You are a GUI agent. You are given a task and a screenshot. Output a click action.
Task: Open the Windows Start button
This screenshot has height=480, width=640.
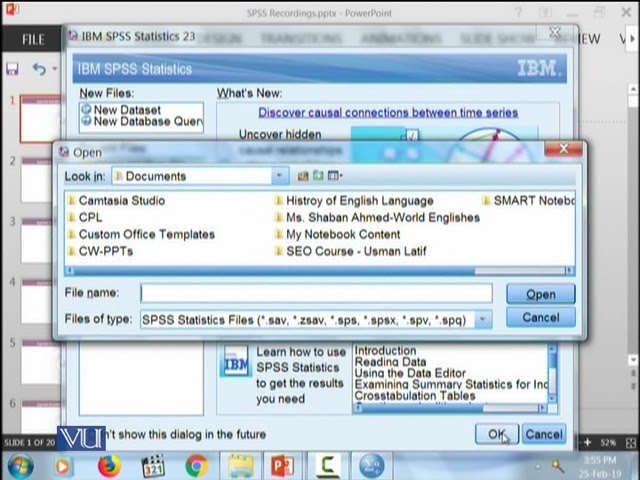(x=20, y=466)
